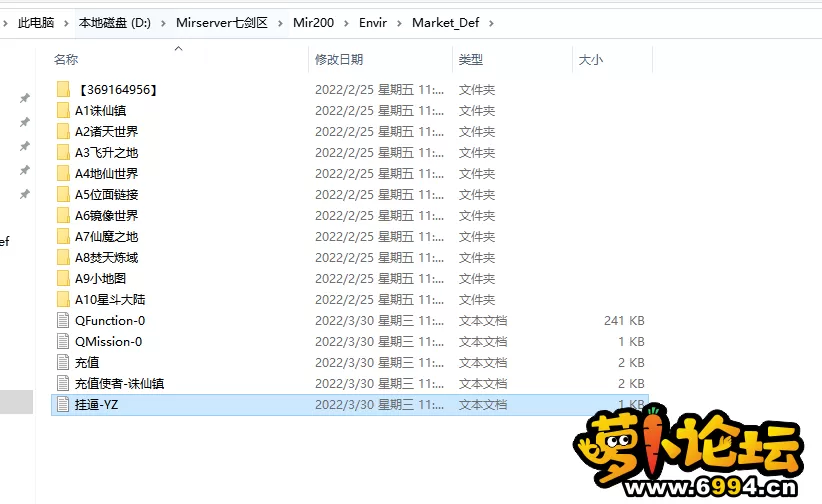Select the folder name A10星斗大陆
822x504 pixels.
coord(110,299)
